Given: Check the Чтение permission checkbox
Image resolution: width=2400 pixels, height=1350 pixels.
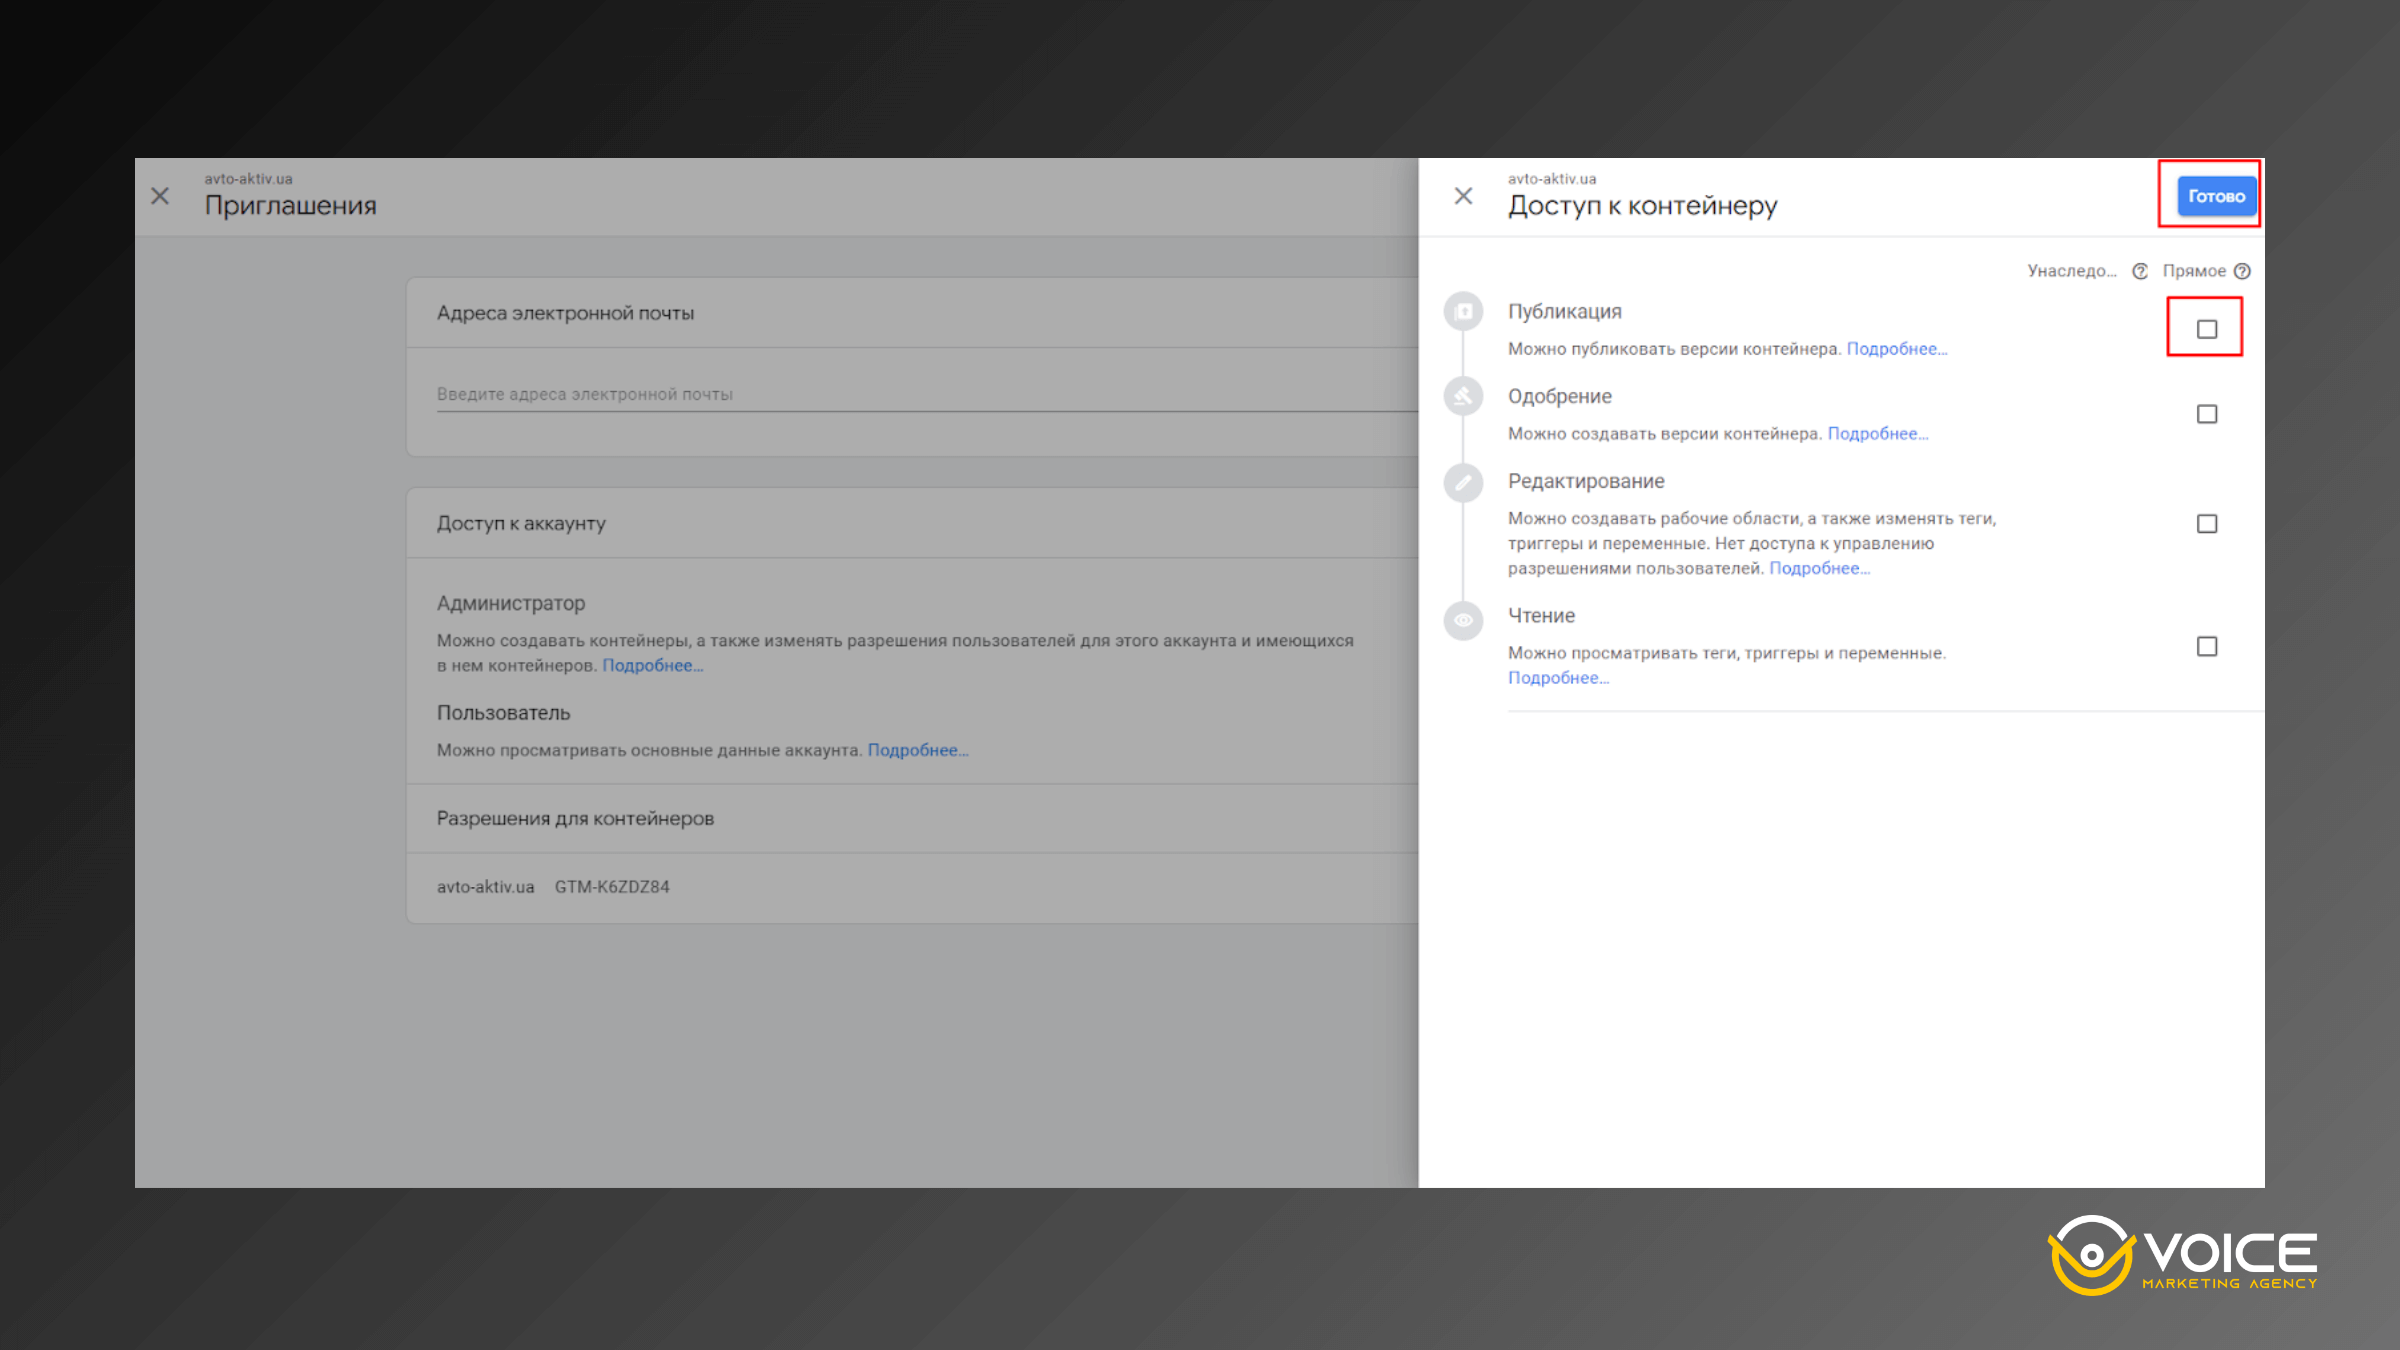Looking at the screenshot, I should [x=2206, y=647].
